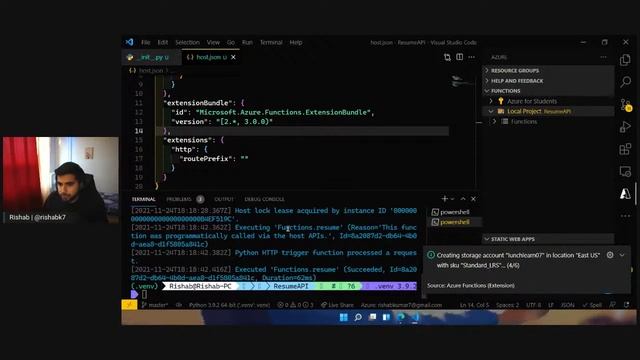Collapse the Functions section

[x=548, y=91]
